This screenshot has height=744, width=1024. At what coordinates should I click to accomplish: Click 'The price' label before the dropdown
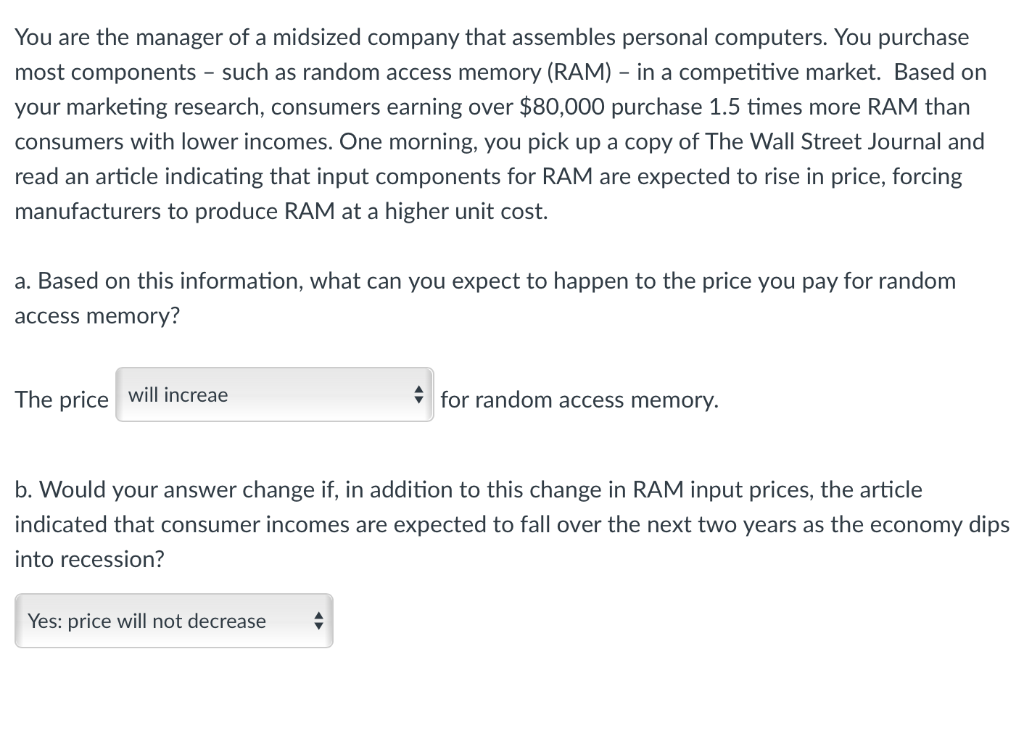click(61, 399)
